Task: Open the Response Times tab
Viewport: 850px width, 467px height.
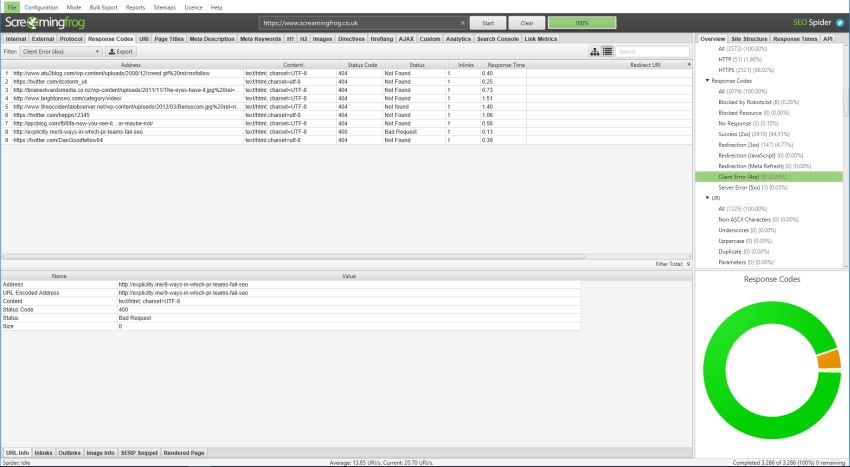Action: (x=795, y=39)
